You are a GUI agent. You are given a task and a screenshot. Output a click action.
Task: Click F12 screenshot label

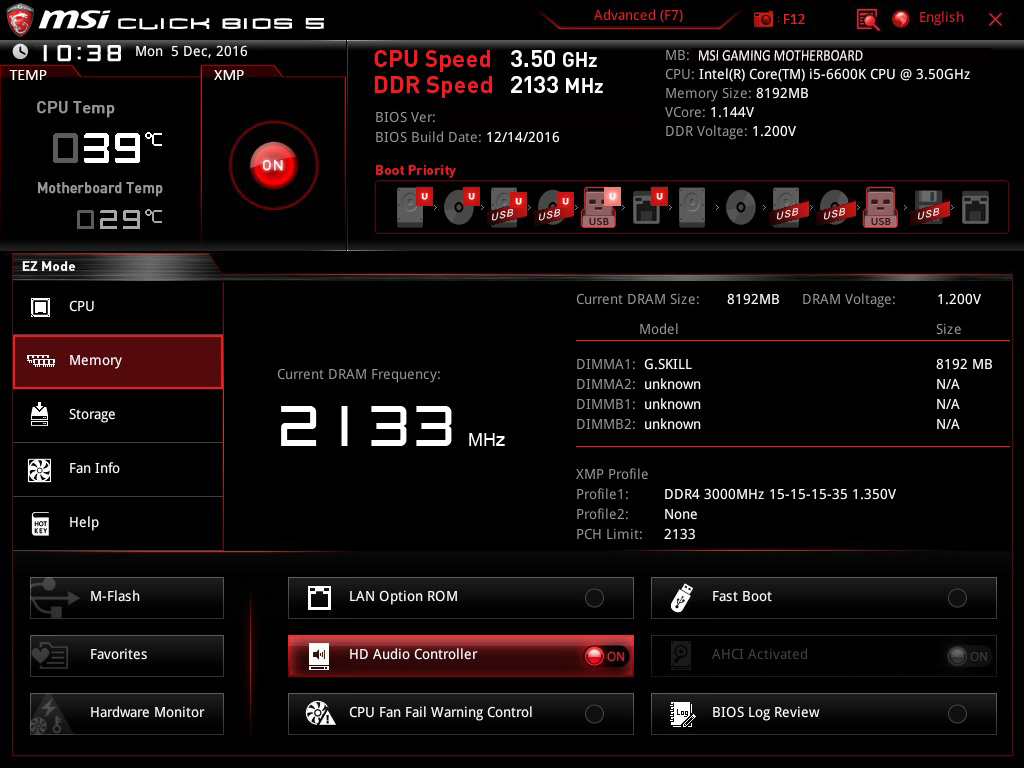pyautogui.click(x=793, y=19)
